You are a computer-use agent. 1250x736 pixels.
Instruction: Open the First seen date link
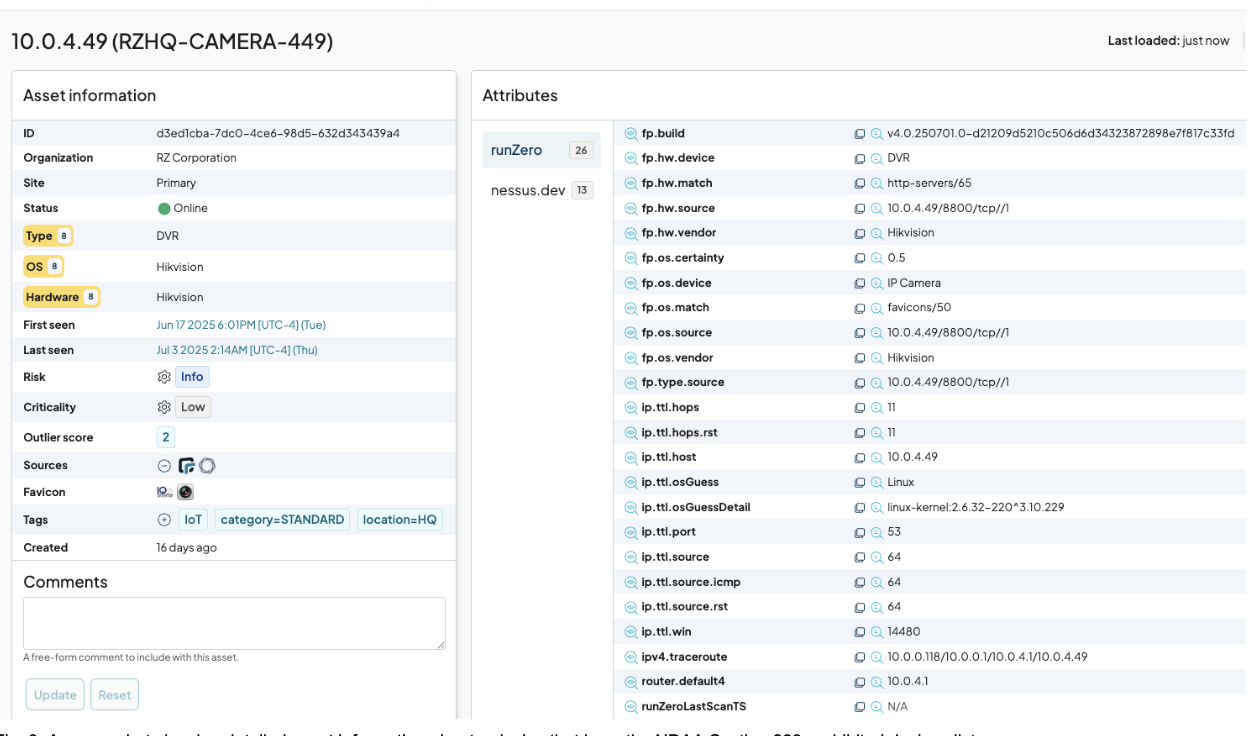(240, 325)
